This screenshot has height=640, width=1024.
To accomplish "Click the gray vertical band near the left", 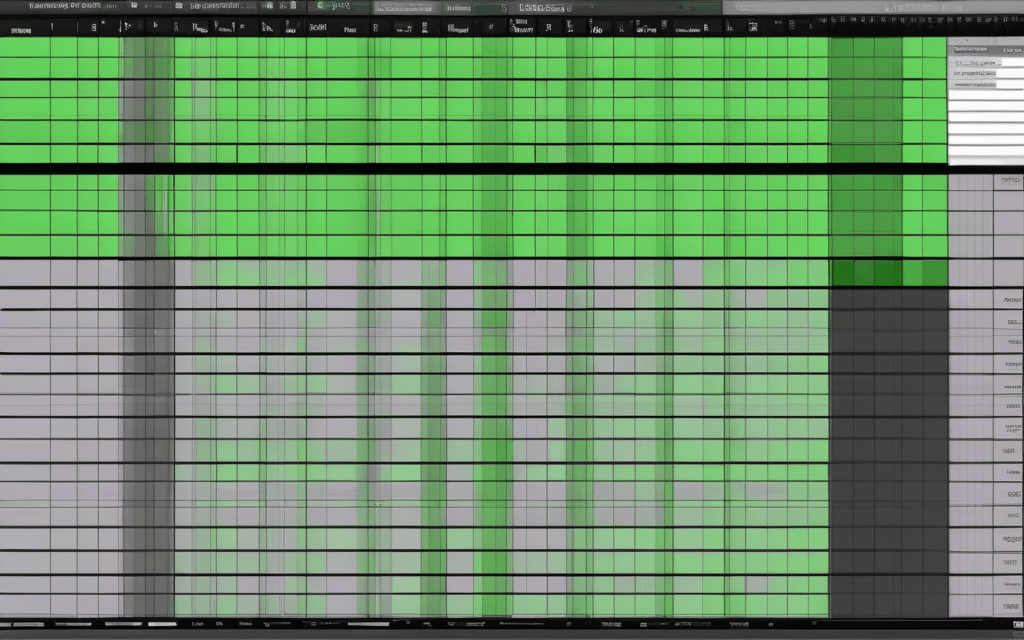I will pos(147,400).
